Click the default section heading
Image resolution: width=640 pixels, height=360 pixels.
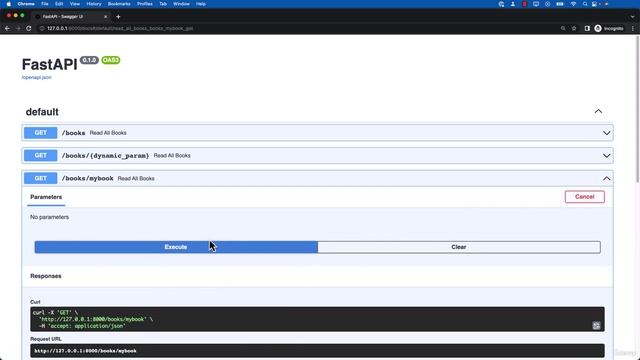pos(42,112)
